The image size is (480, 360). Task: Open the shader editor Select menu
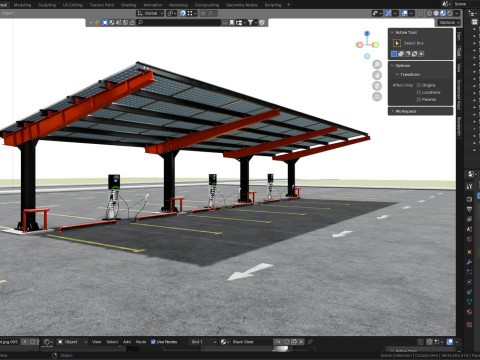tap(112, 342)
